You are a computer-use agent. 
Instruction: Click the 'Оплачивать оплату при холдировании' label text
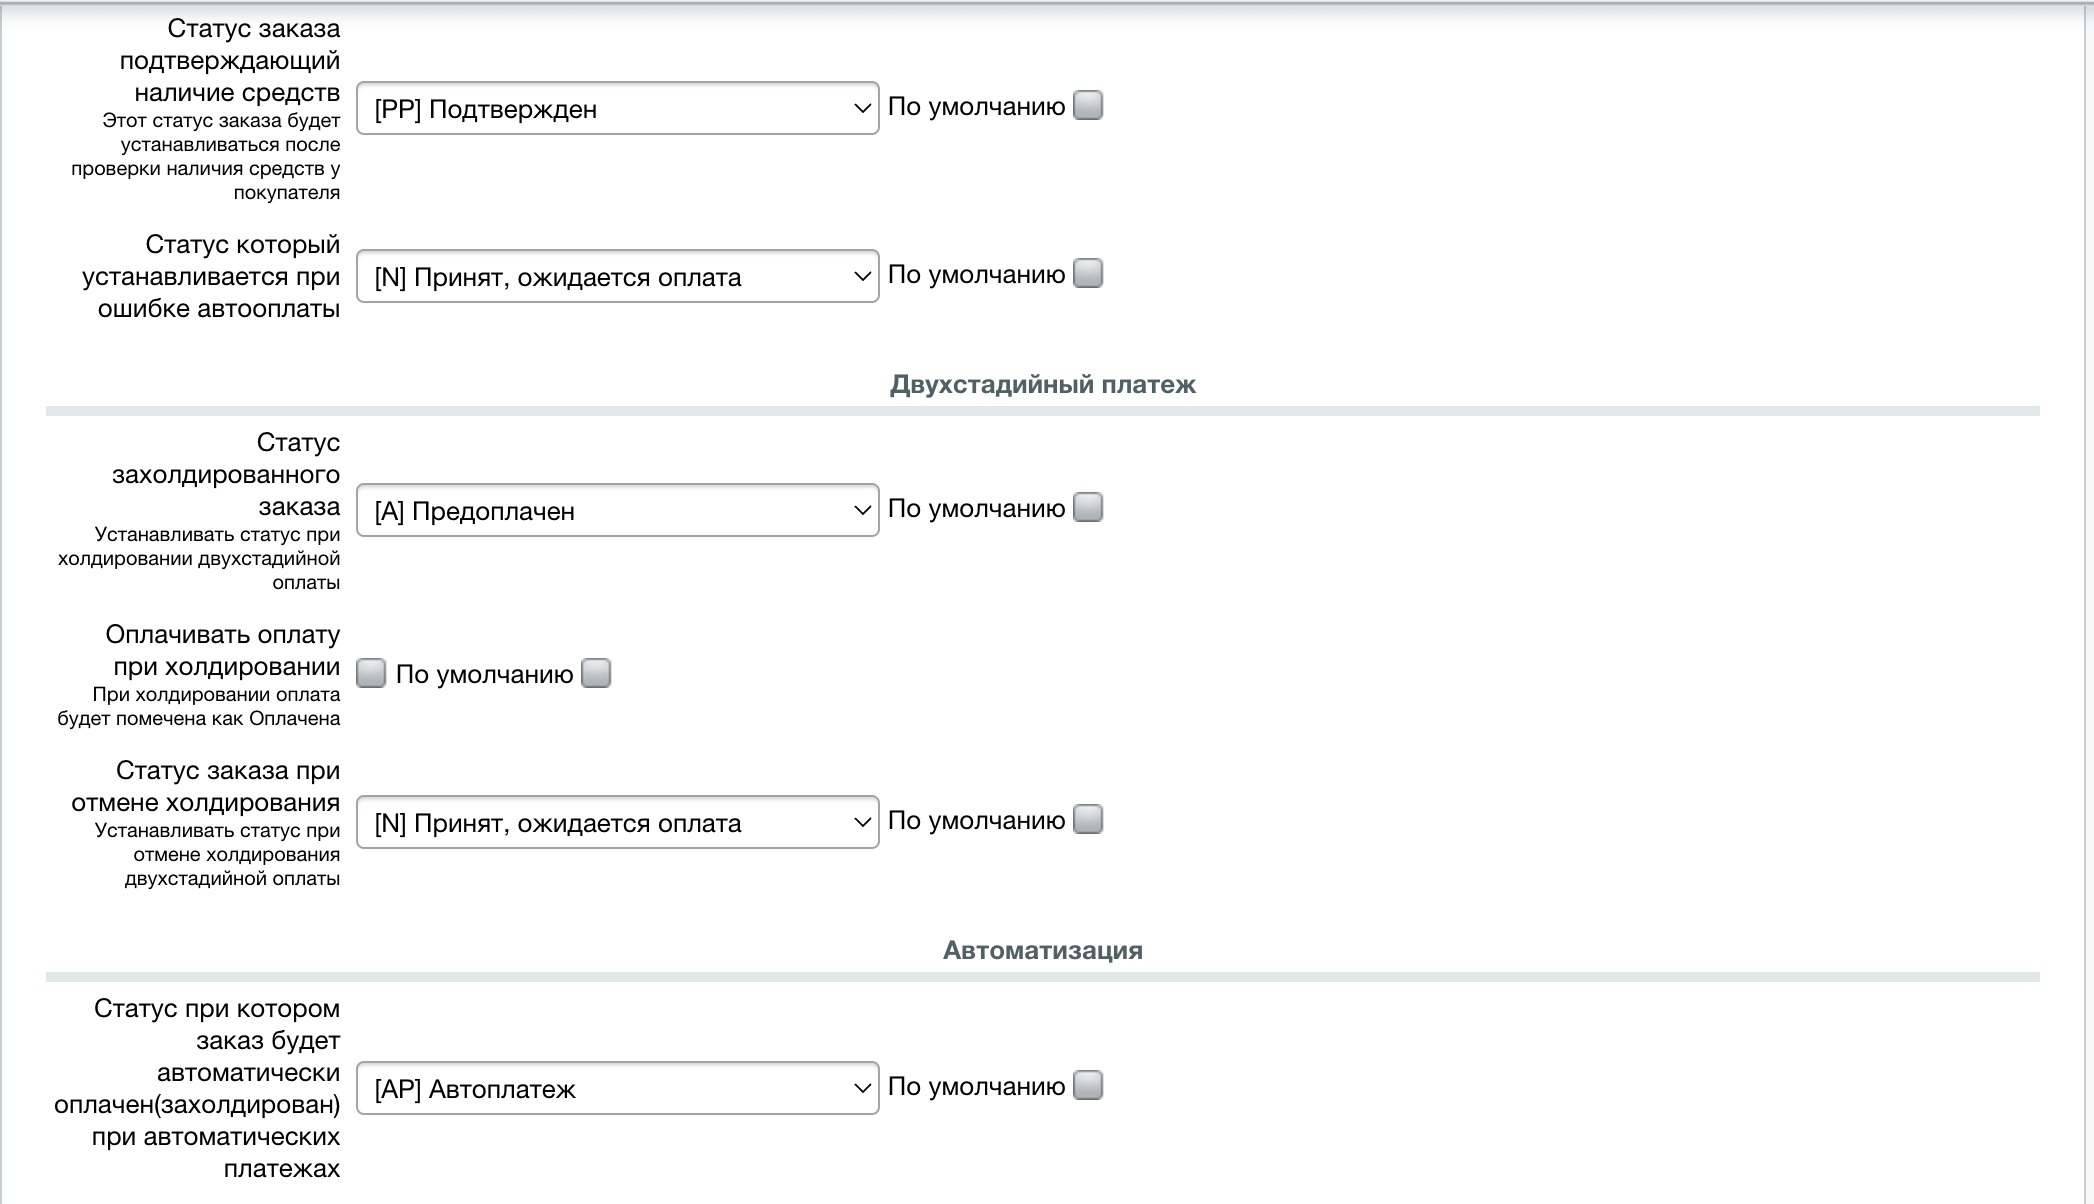(223, 651)
